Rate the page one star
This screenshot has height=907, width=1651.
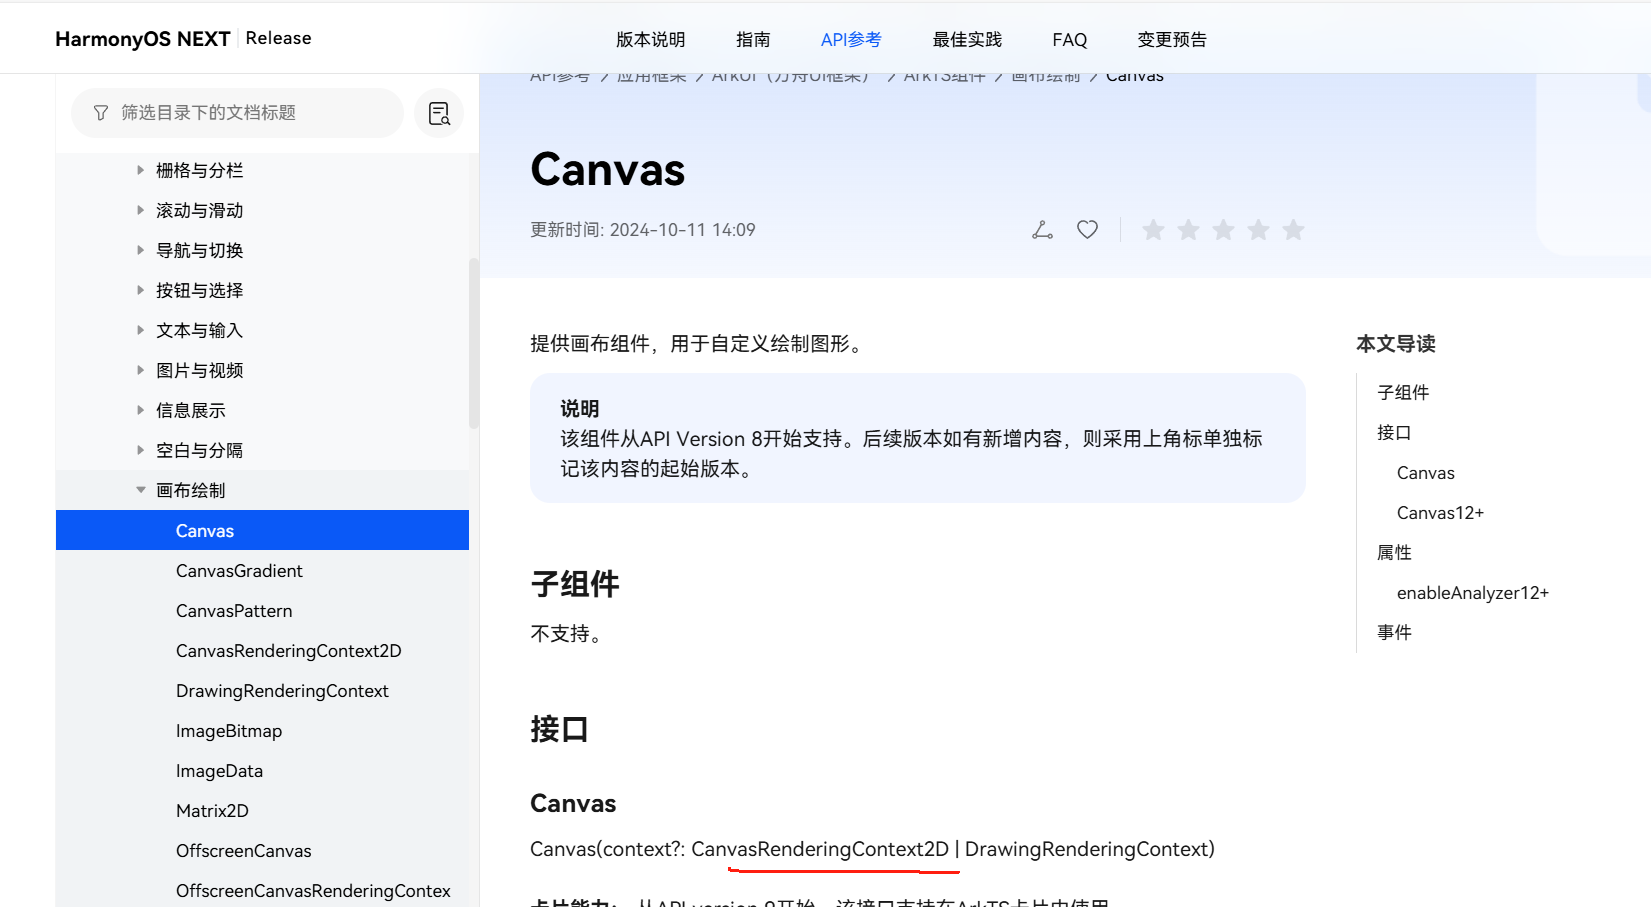point(1153,230)
